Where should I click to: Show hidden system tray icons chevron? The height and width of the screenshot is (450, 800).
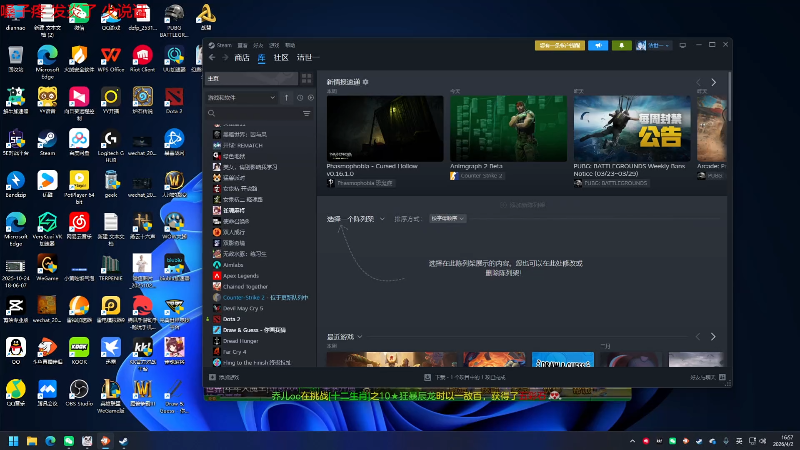[633, 441]
